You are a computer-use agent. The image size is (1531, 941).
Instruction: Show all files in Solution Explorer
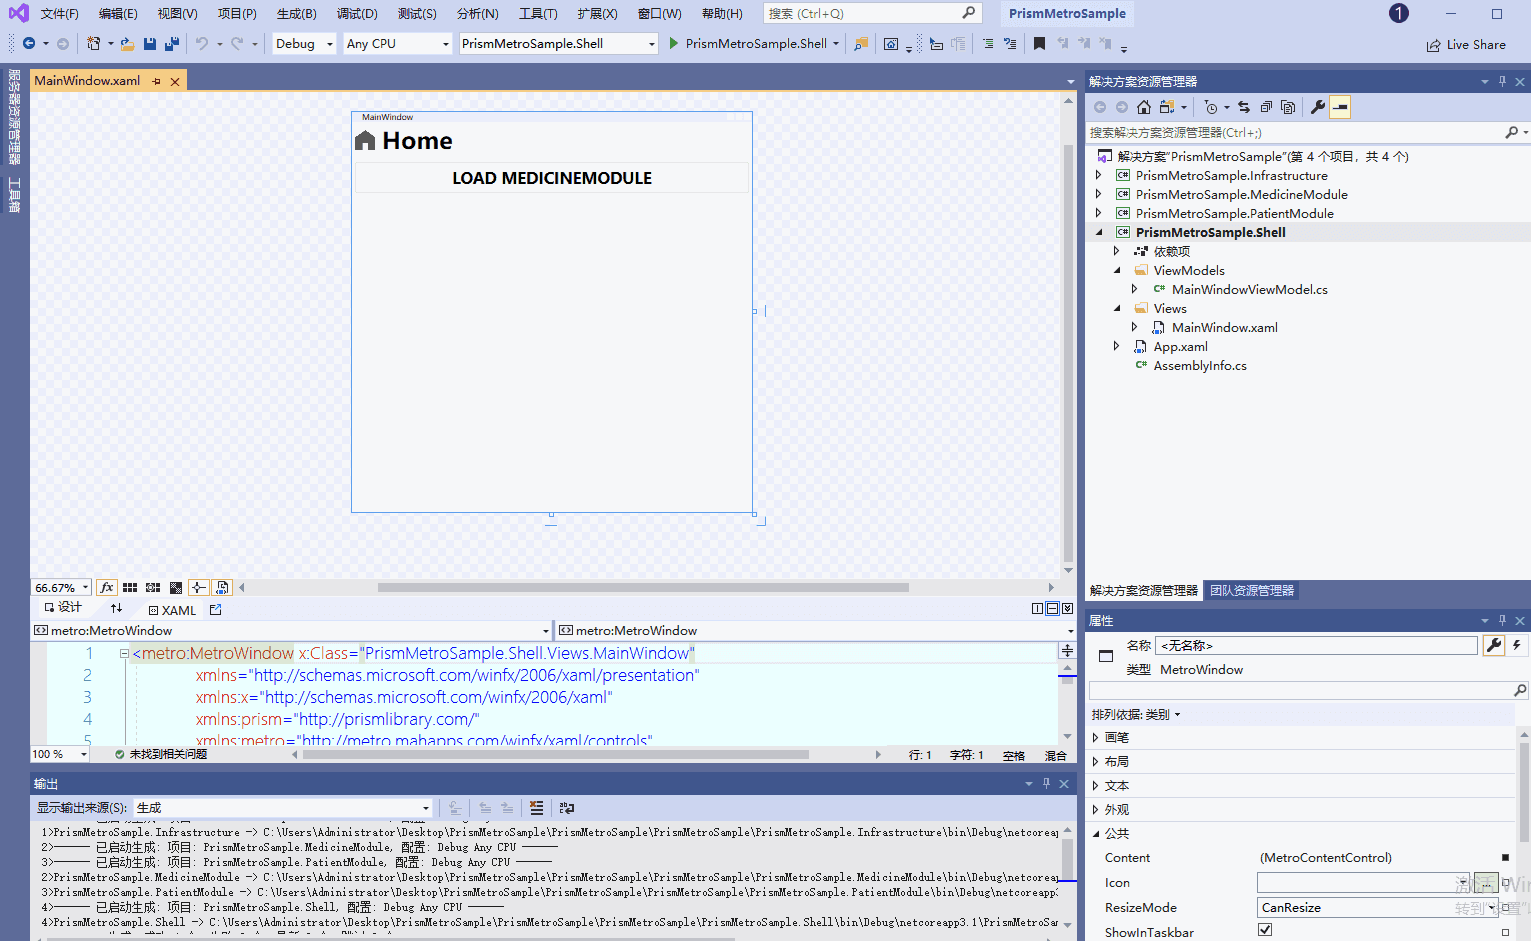coord(1288,107)
